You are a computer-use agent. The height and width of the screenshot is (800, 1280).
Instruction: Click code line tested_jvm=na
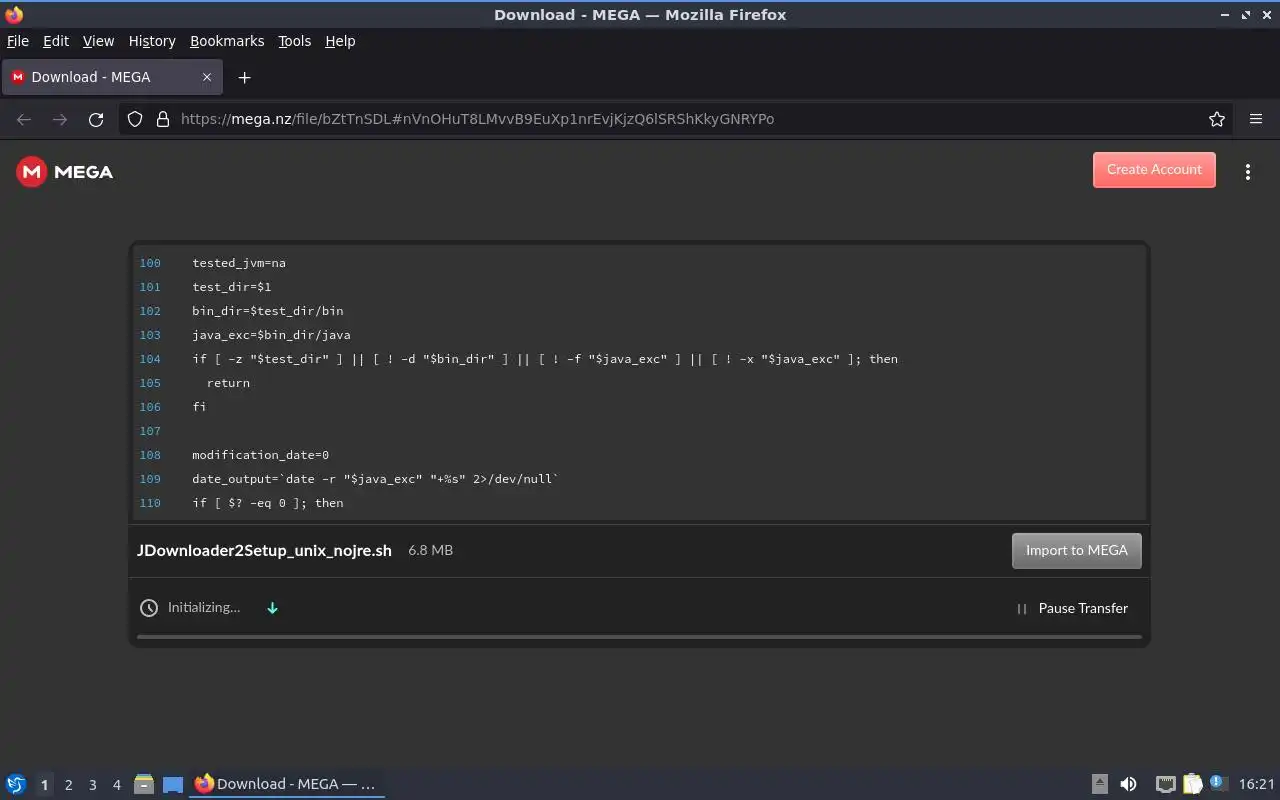[x=239, y=263]
